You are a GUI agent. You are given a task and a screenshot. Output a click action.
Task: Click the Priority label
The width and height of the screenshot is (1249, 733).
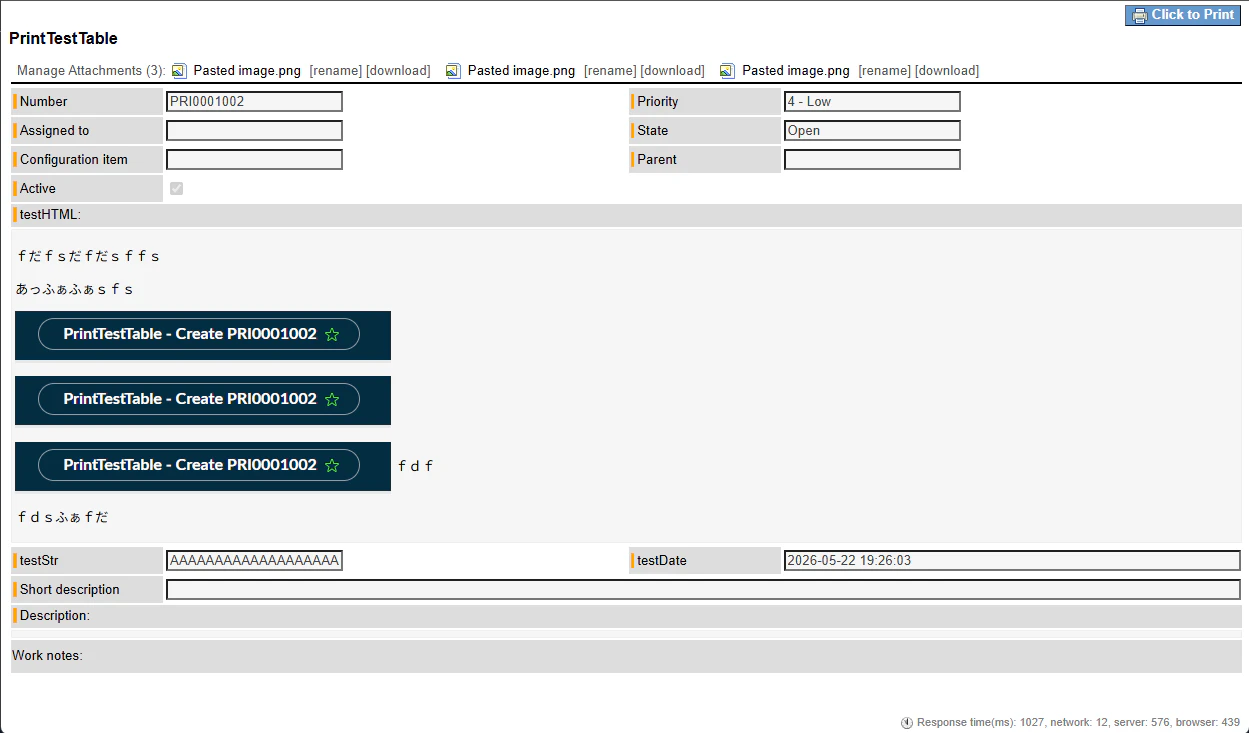tap(658, 101)
